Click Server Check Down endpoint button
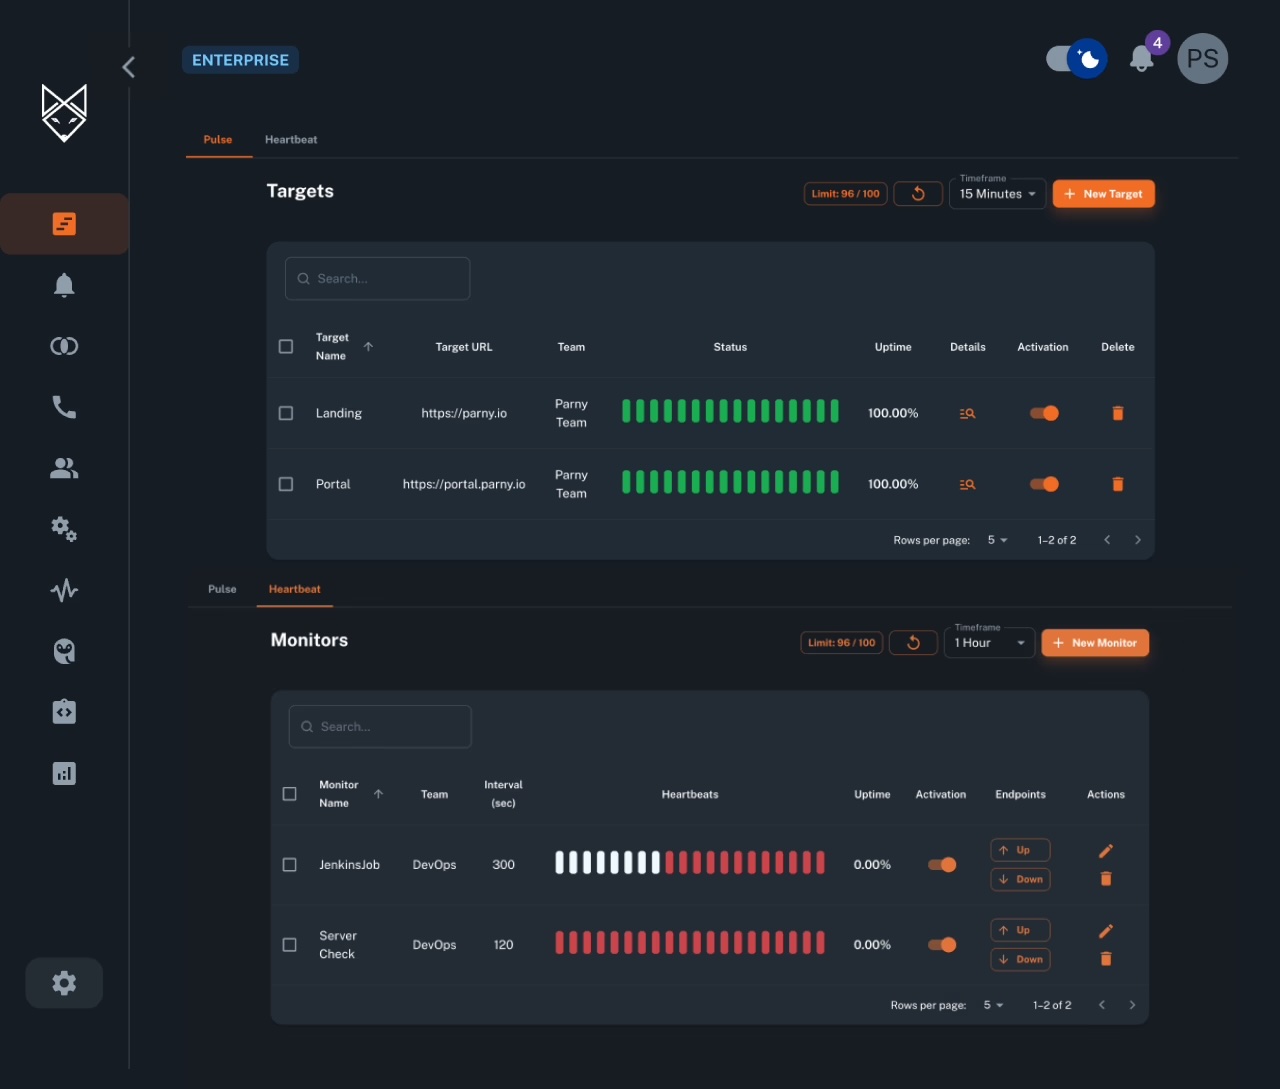Viewport: 1280px width, 1089px height. point(1020,959)
